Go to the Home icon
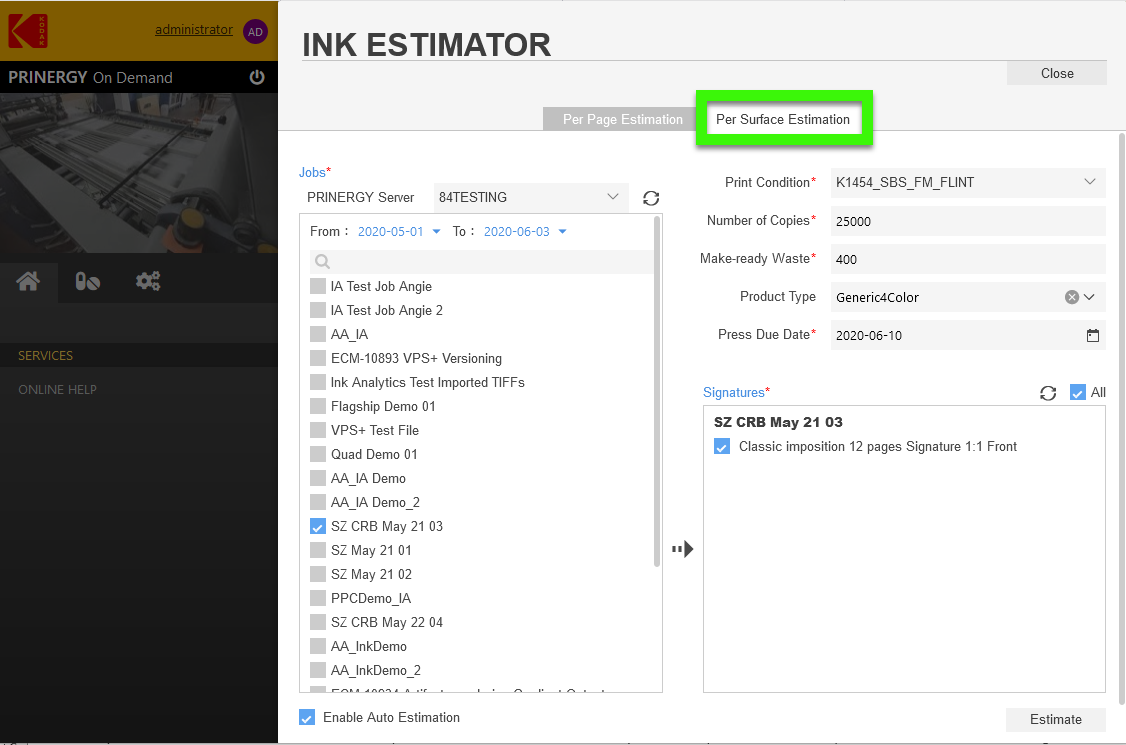This screenshot has width=1126, height=745. [28, 281]
